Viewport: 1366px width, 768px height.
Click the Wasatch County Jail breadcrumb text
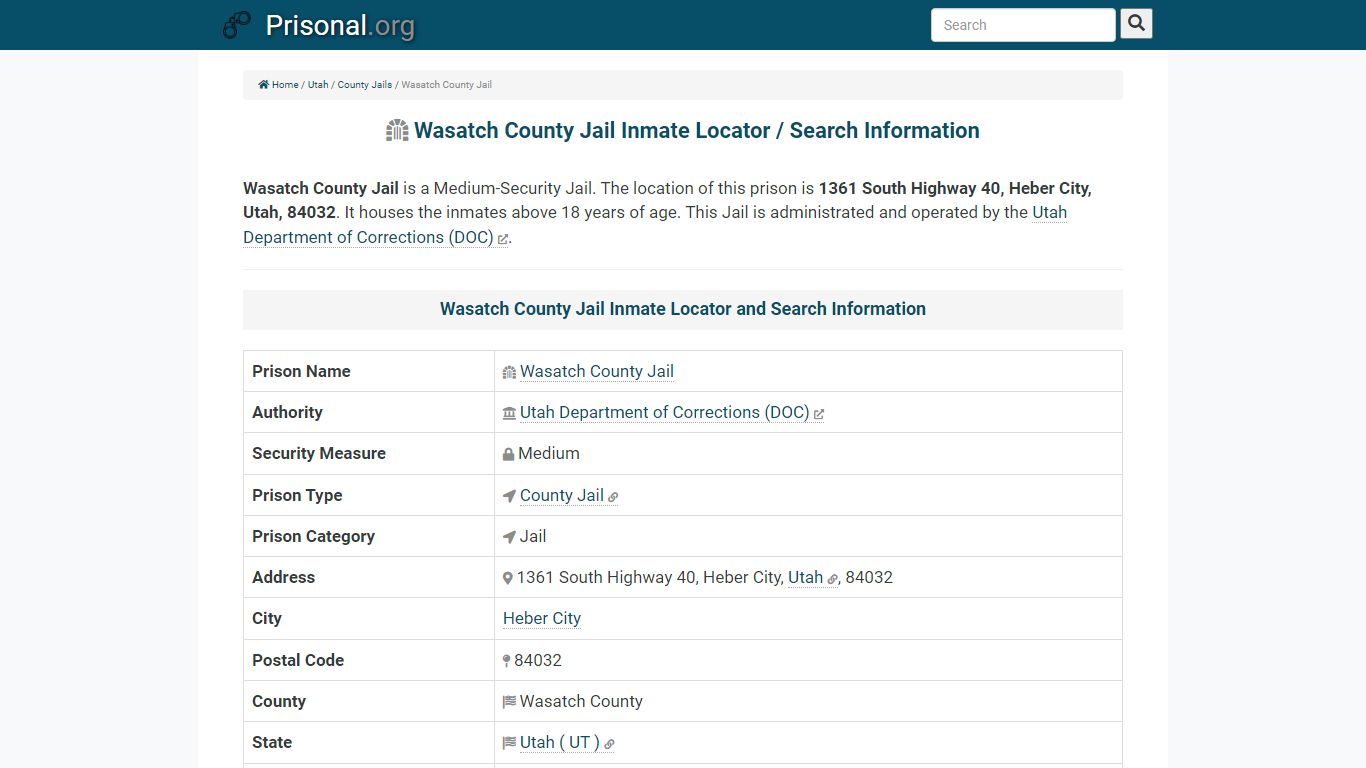pyautogui.click(x=446, y=85)
